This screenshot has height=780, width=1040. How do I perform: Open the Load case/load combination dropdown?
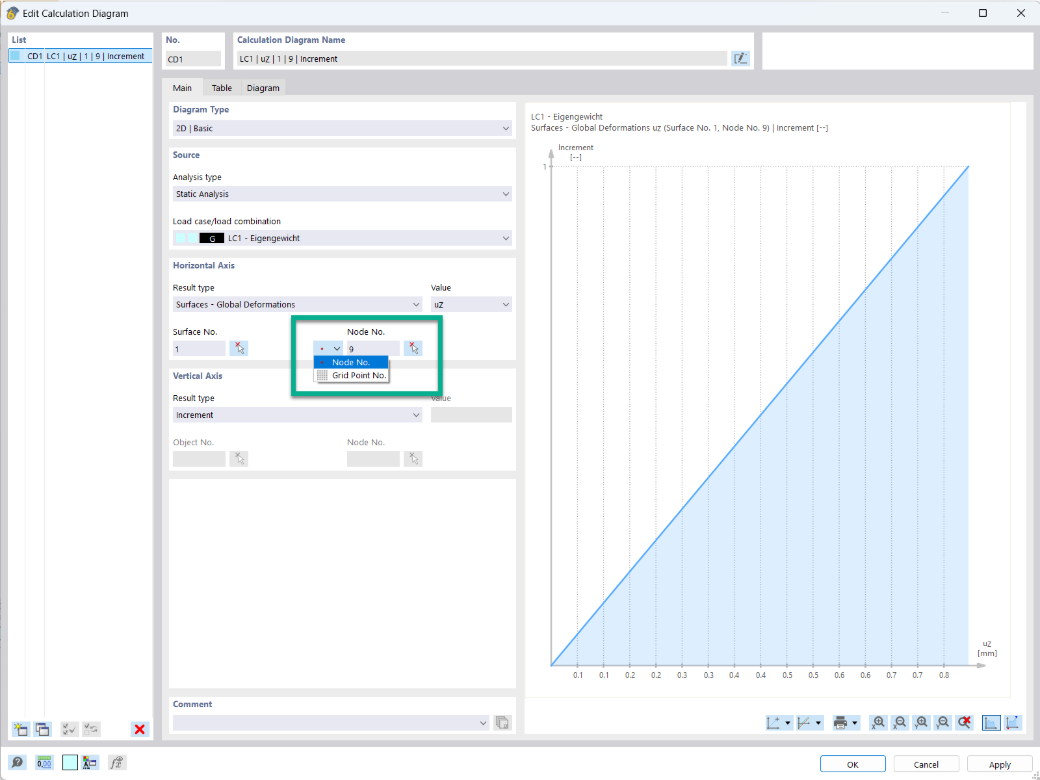click(x=342, y=238)
